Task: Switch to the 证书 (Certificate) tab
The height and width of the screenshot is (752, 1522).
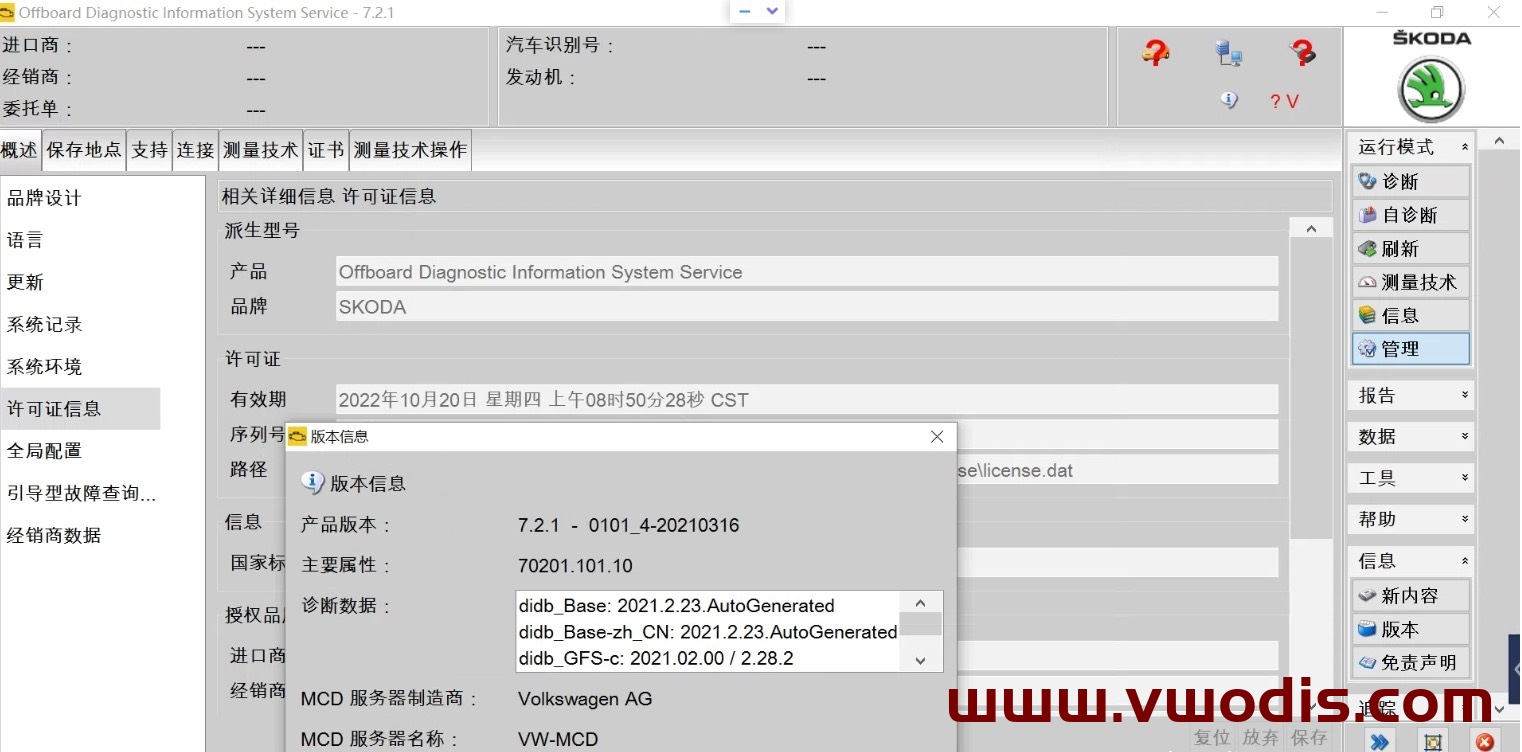Action: tap(325, 150)
